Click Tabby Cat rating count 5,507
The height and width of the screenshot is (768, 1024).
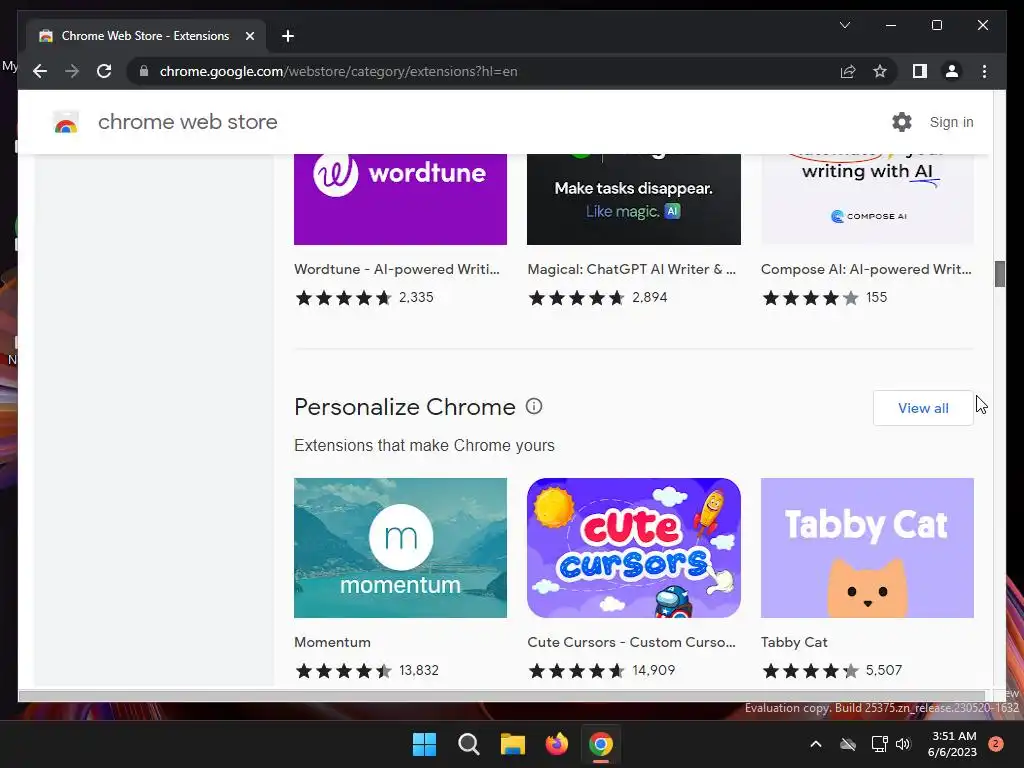[884, 670]
